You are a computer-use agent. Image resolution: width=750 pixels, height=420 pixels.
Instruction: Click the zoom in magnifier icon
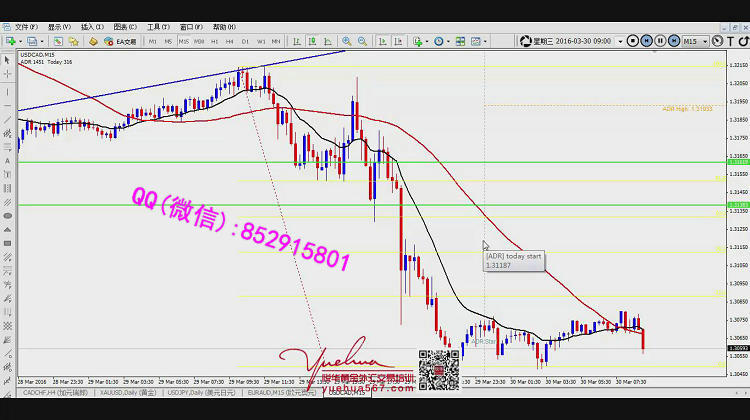[x=347, y=41]
